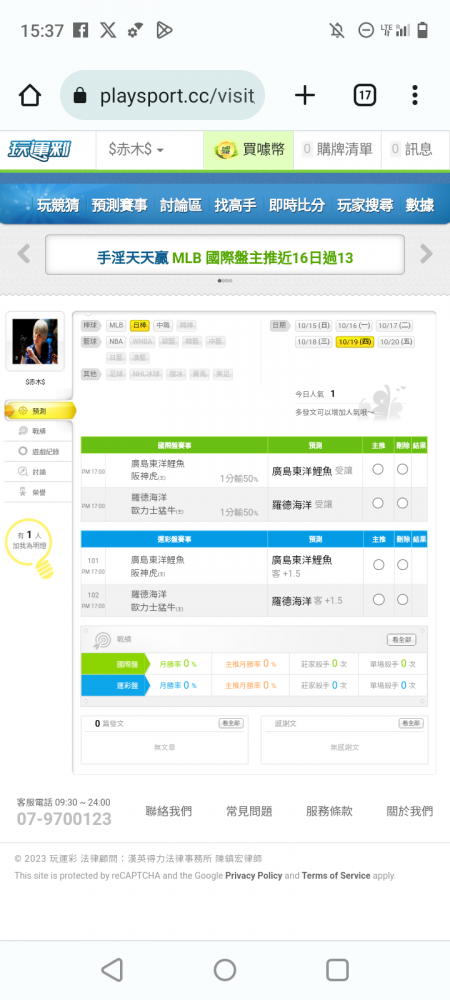Select 刪除 radio for 國際盤 羅德海洋
Image resolution: width=450 pixels, height=1000 pixels.
point(402,503)
